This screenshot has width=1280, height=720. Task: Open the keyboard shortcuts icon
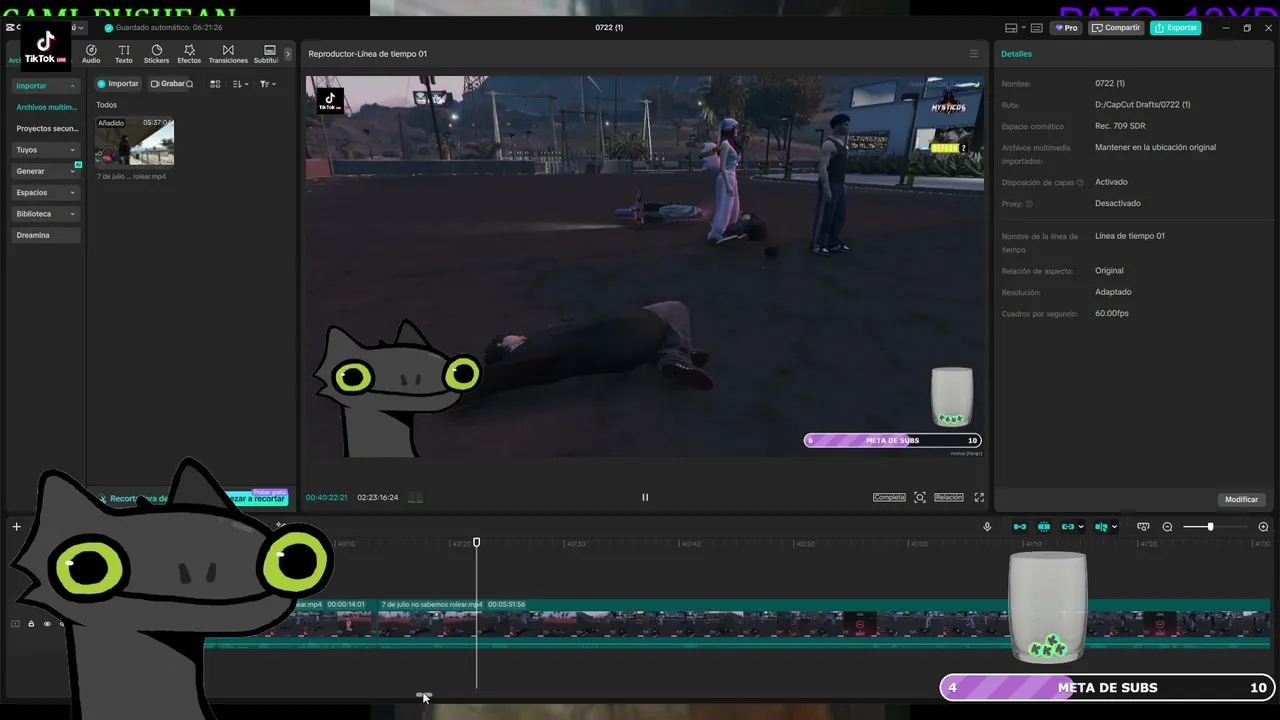point(1036,28)
